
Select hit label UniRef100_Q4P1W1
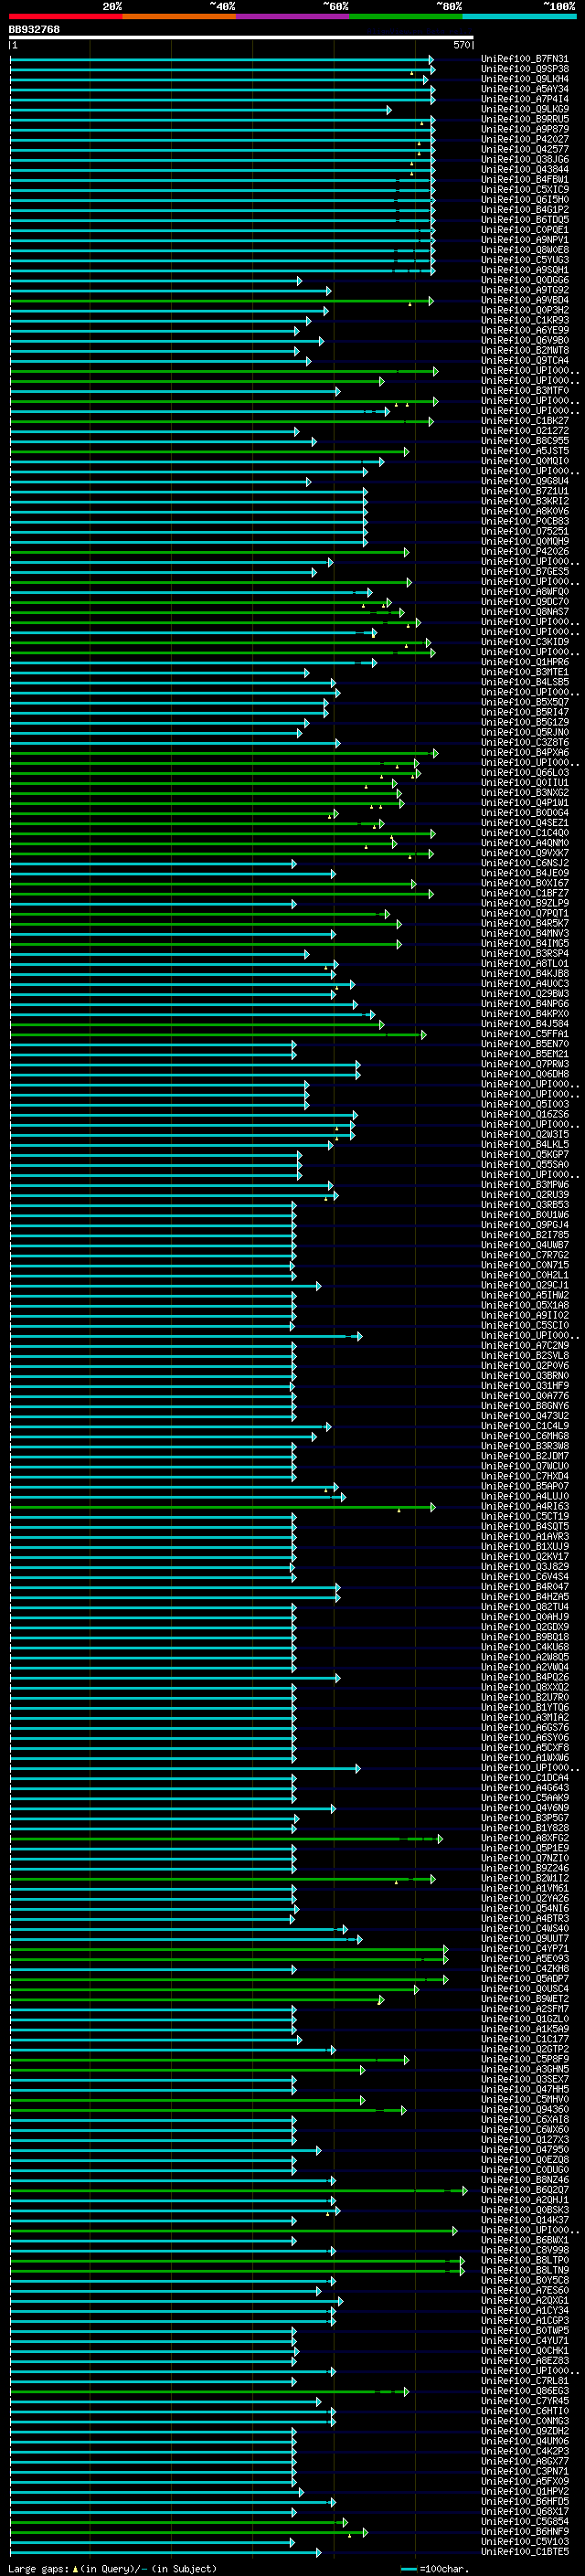click(x=525, y=803)
